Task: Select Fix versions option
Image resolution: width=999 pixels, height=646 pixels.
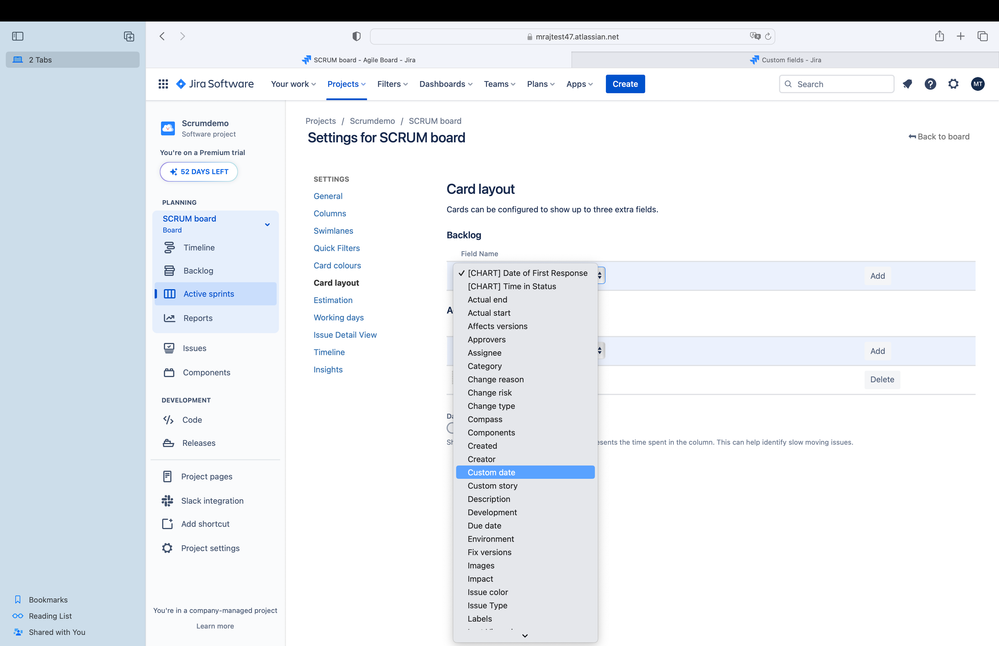Action: 526,552
